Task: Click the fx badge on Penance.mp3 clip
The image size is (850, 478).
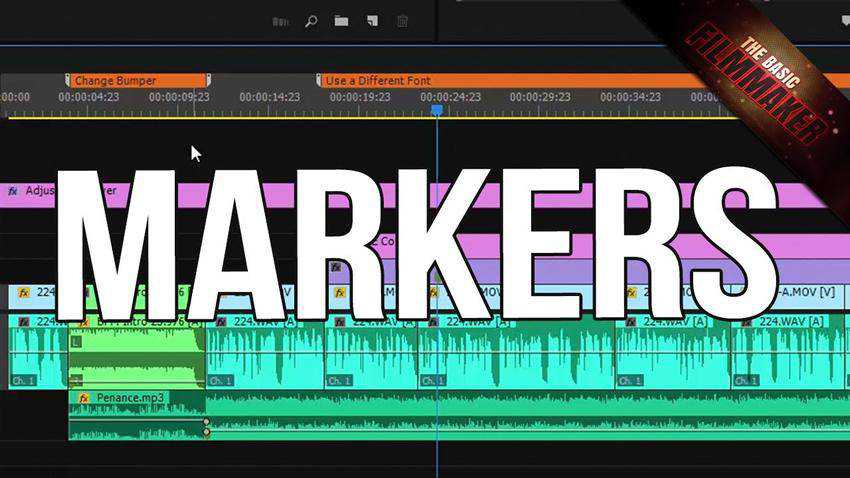Action: (x=83, y=398)
